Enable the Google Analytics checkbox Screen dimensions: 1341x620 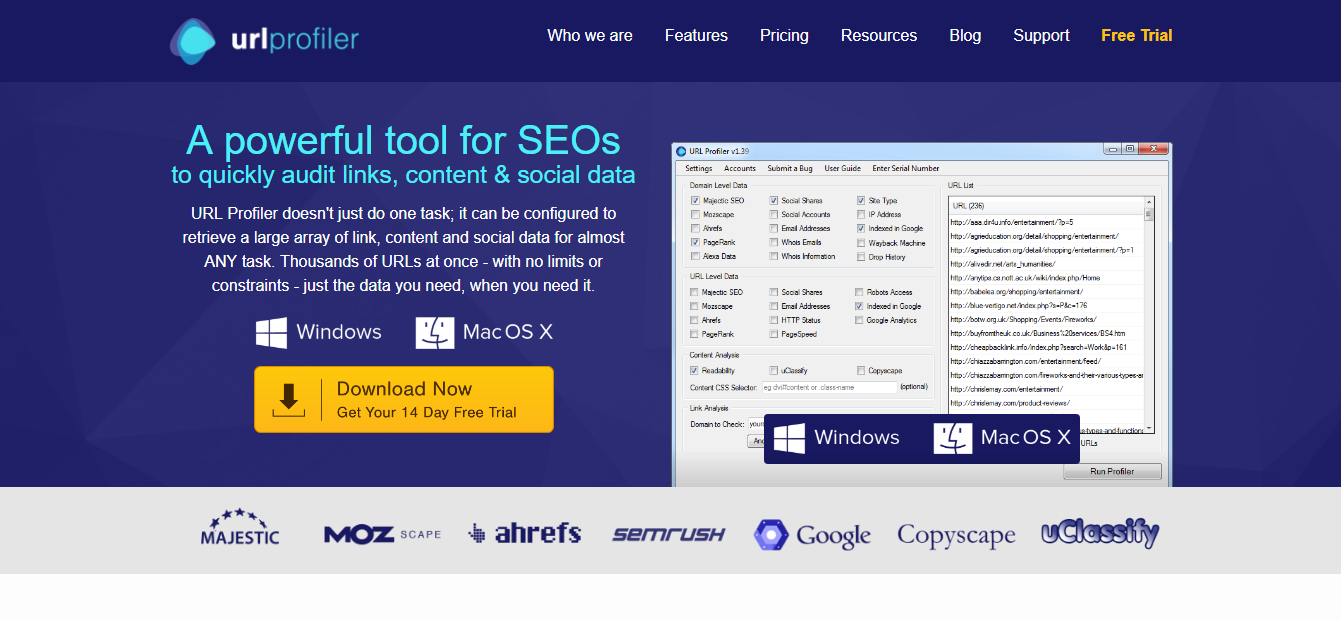tap(859, 320)
